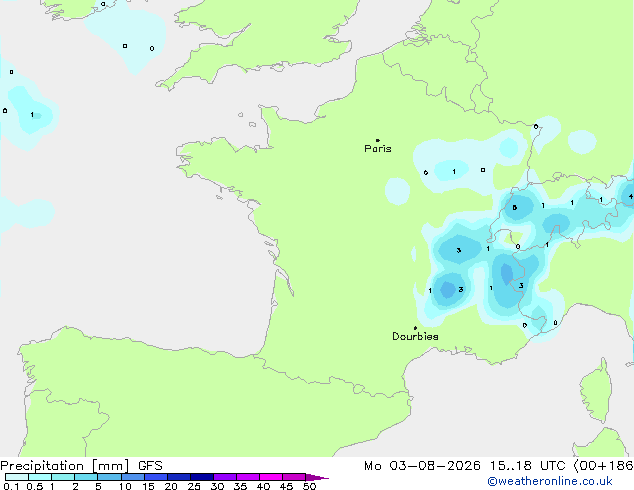Click the 5 legend scale number
This screenshot has width=634, height=490.
coord(98,486)
